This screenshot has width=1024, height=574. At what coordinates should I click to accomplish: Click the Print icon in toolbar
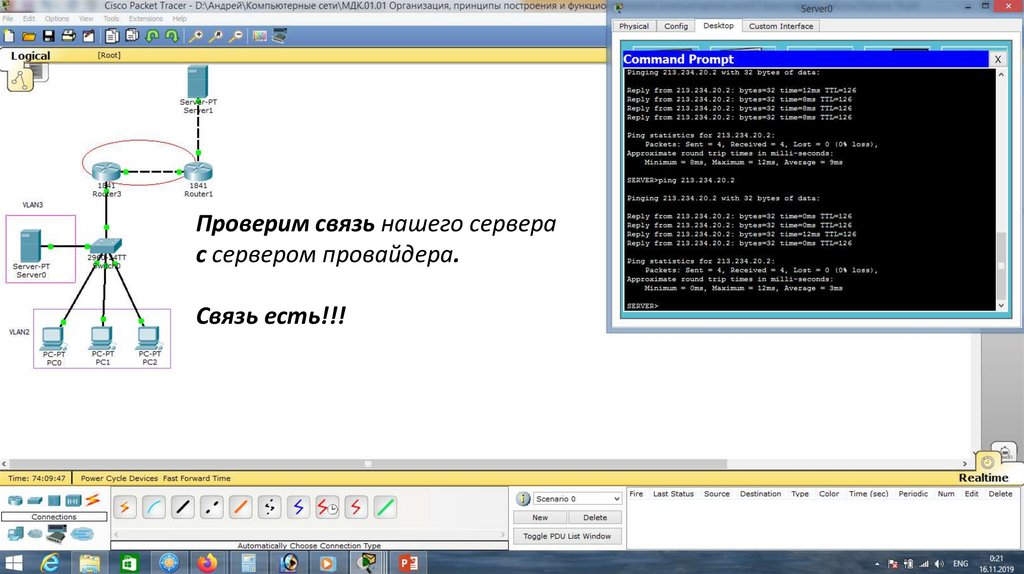[68, 36]
